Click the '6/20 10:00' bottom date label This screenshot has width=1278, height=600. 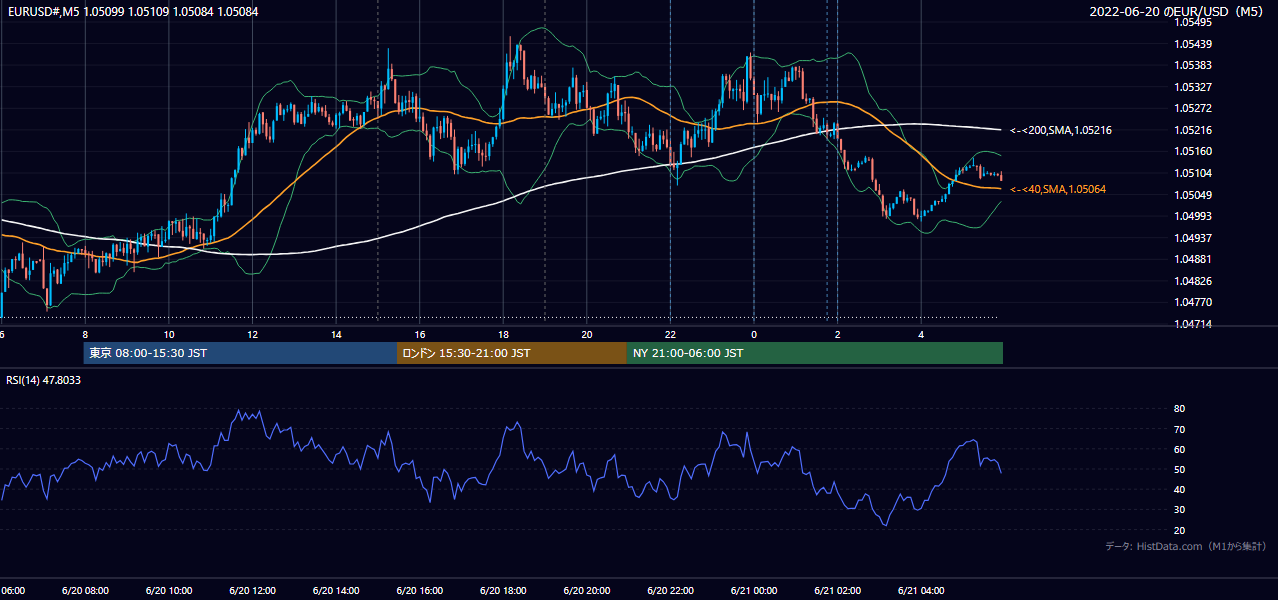pyautogui.click(x=168, y=591)
